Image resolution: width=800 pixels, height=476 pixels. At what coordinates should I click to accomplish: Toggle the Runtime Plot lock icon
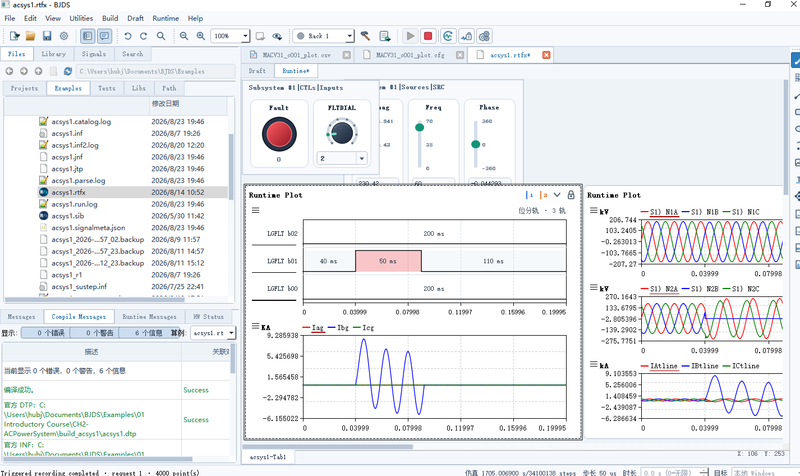click(571, 195)
